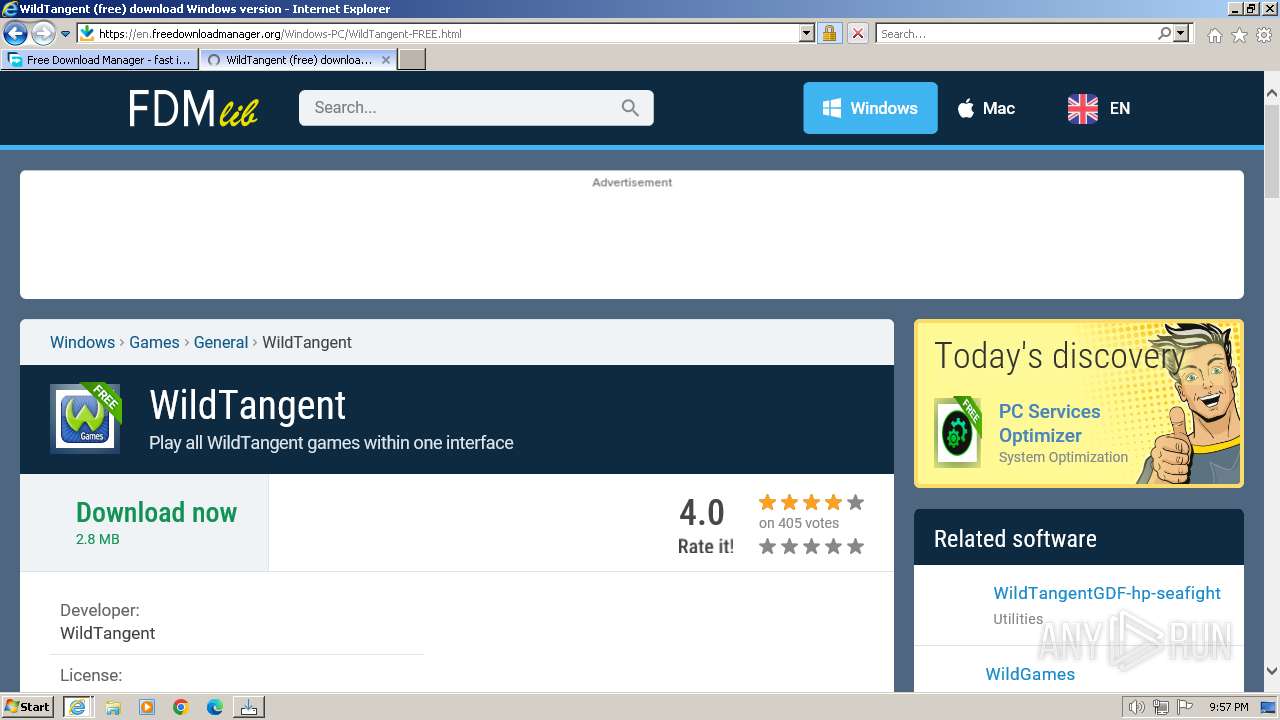This screenshot has width=1280, height=720.
Task: Open the recent pages dropdown arrow
Action: click(x=66, y=34)
